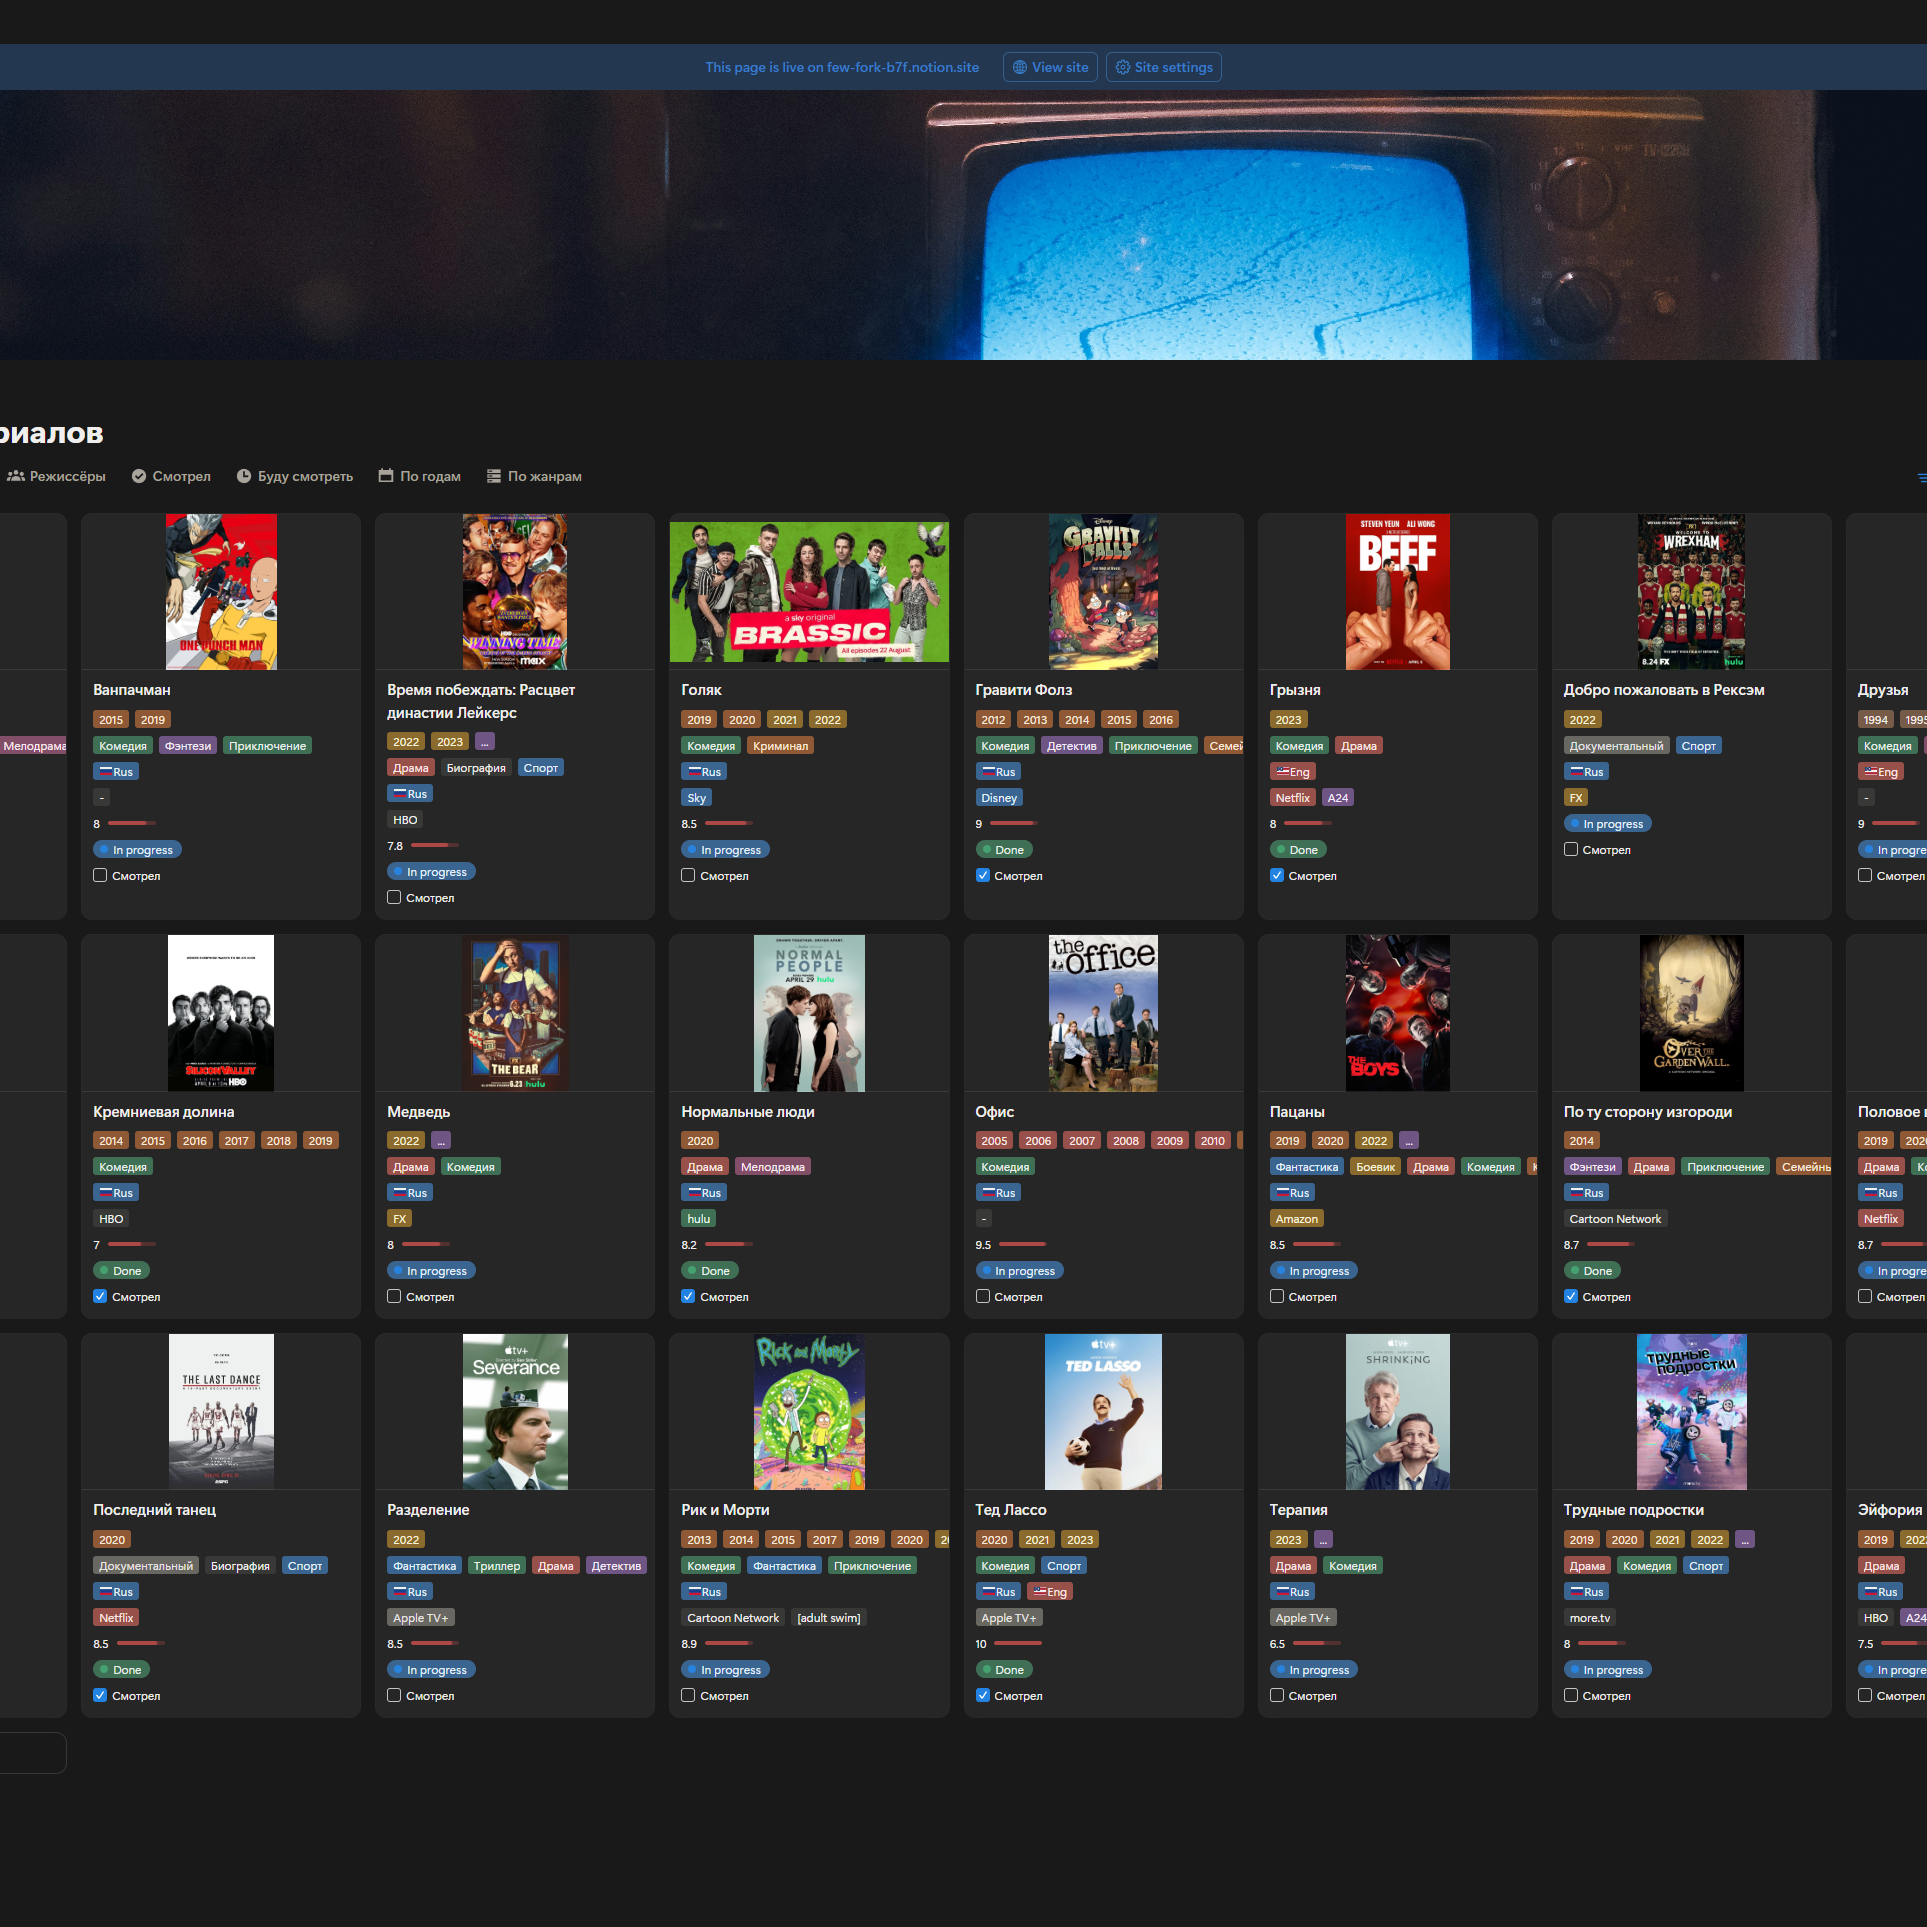
Task: Click the Site settings button
Action: pyautogui.click(x=1164, y=67)
